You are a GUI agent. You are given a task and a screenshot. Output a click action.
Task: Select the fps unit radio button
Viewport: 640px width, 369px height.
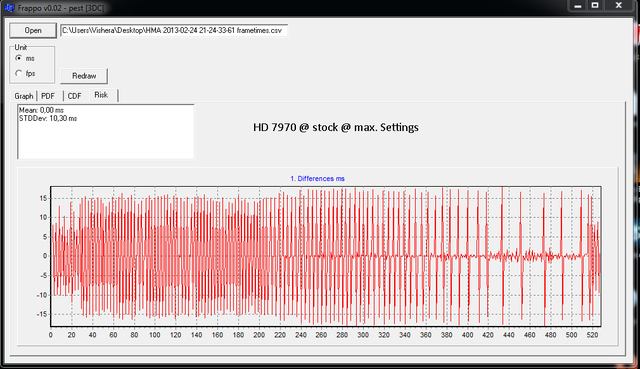coord(18,73)
